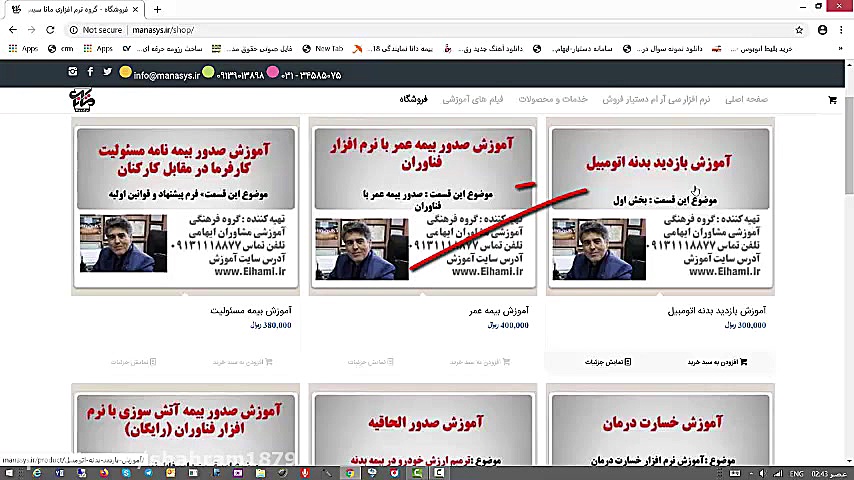
Task: Bookmark this page with the star icon
Action: [799, 30]
